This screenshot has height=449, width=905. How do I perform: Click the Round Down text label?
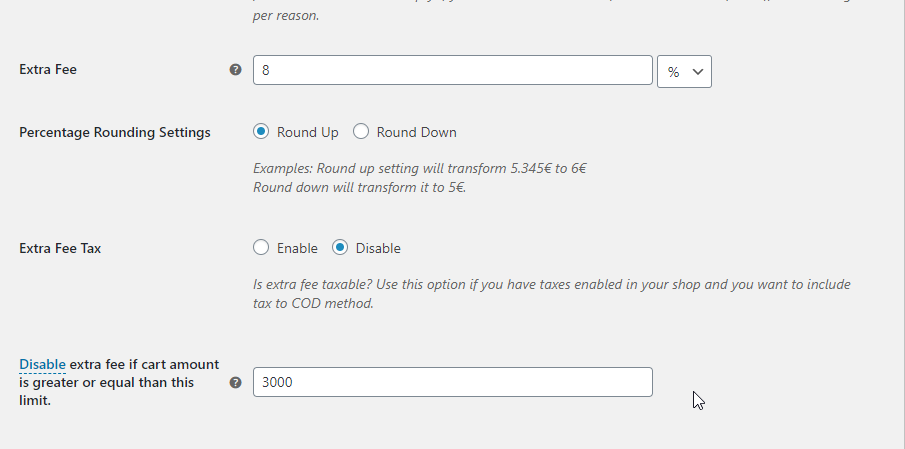click(417, 132)
